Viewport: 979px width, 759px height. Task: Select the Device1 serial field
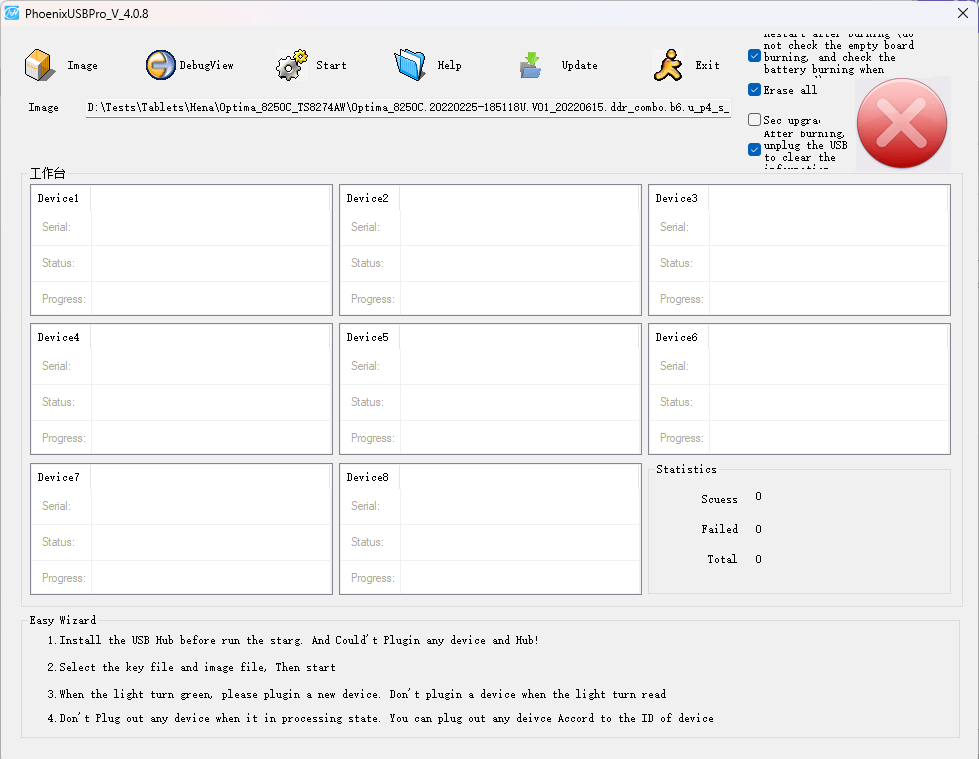(x=210, y=227)
